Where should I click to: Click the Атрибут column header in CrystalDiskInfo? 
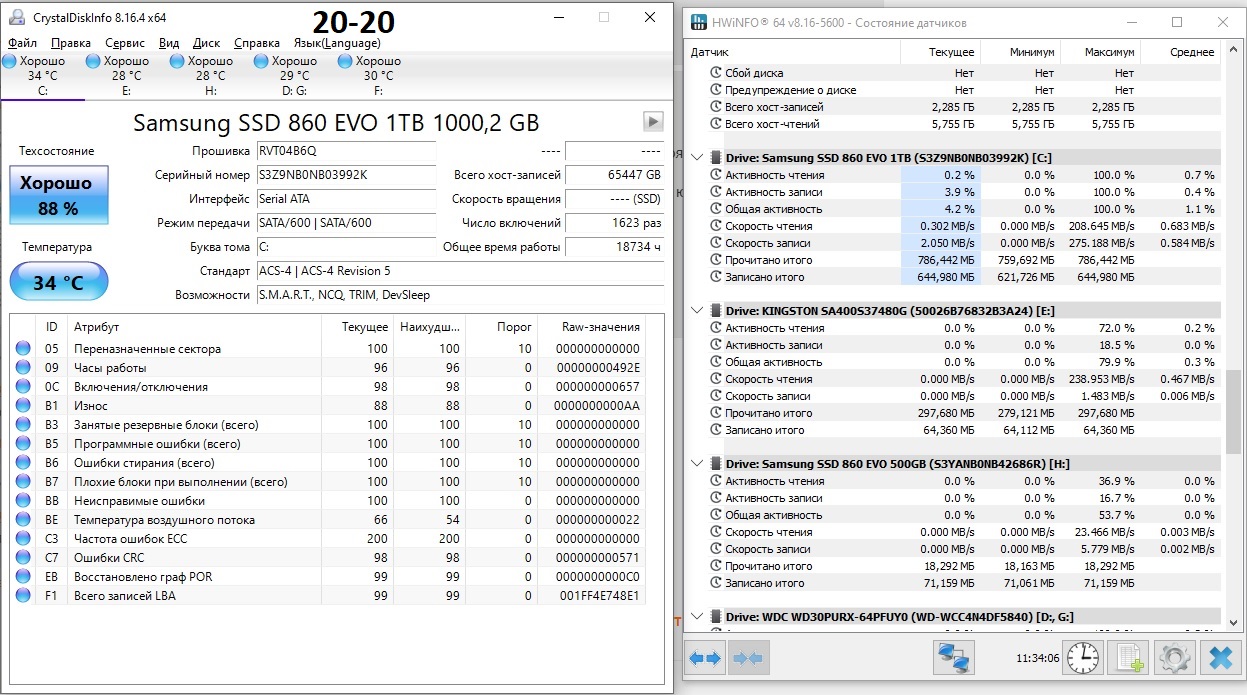[x=194, y=327]
